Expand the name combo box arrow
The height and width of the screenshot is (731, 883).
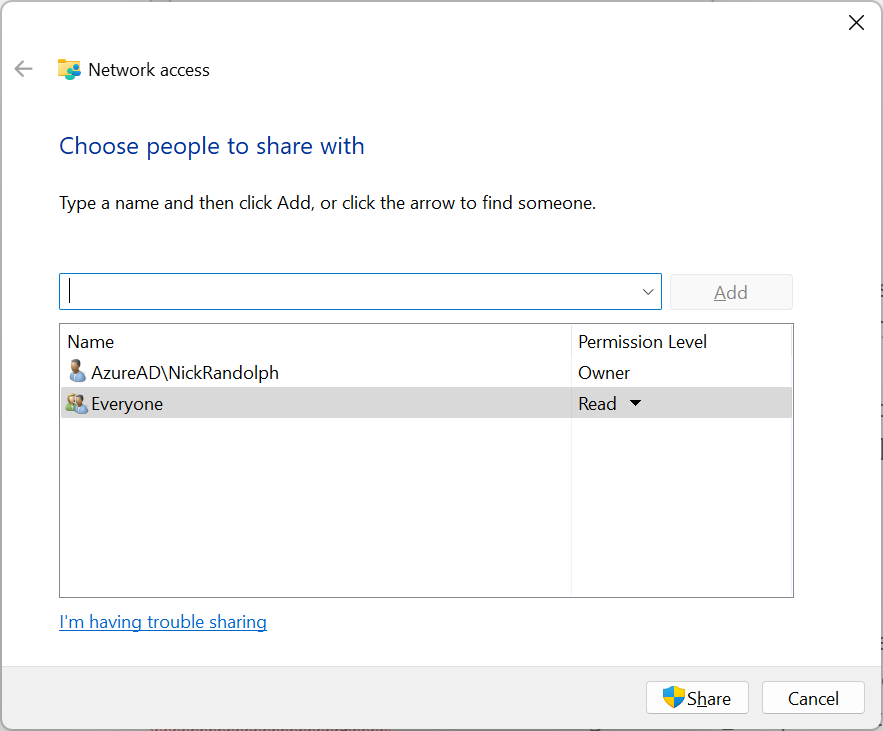648,292
